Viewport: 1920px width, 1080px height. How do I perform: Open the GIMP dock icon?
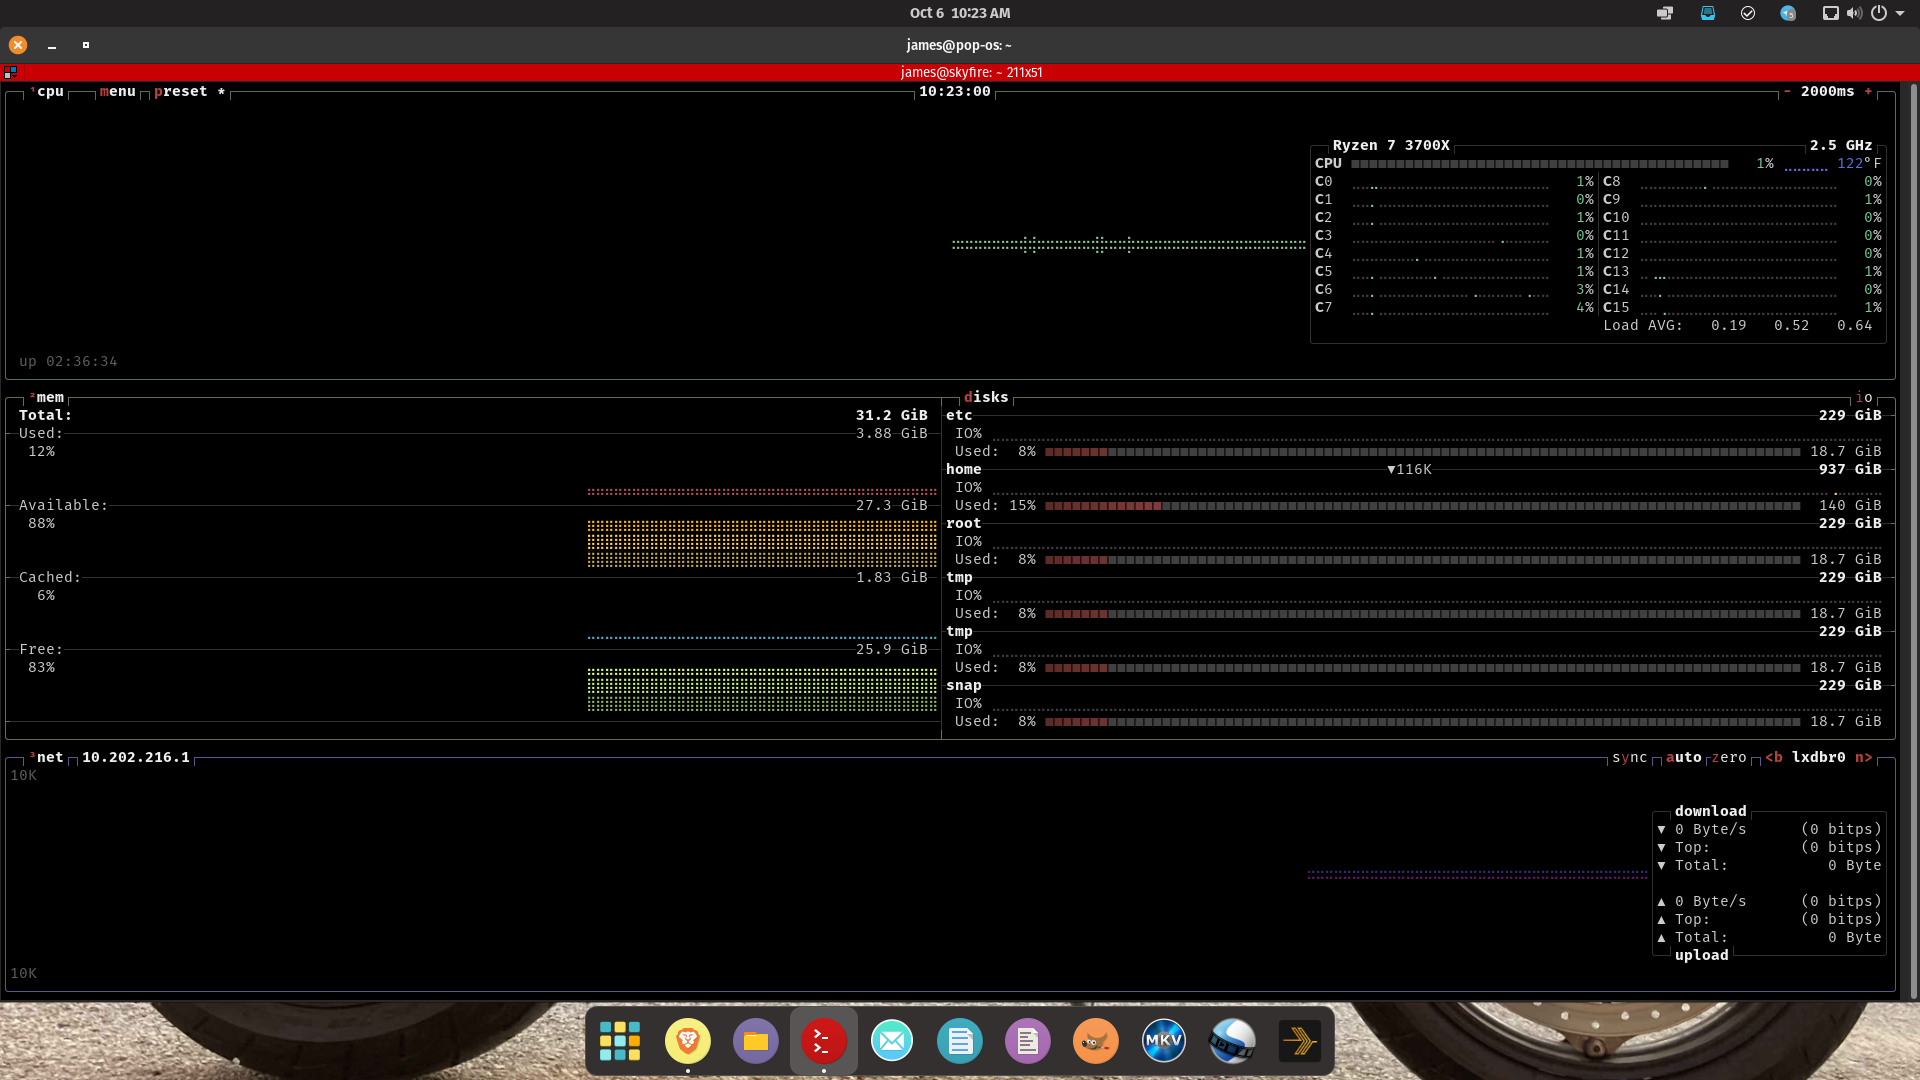click(1095, 1041)
